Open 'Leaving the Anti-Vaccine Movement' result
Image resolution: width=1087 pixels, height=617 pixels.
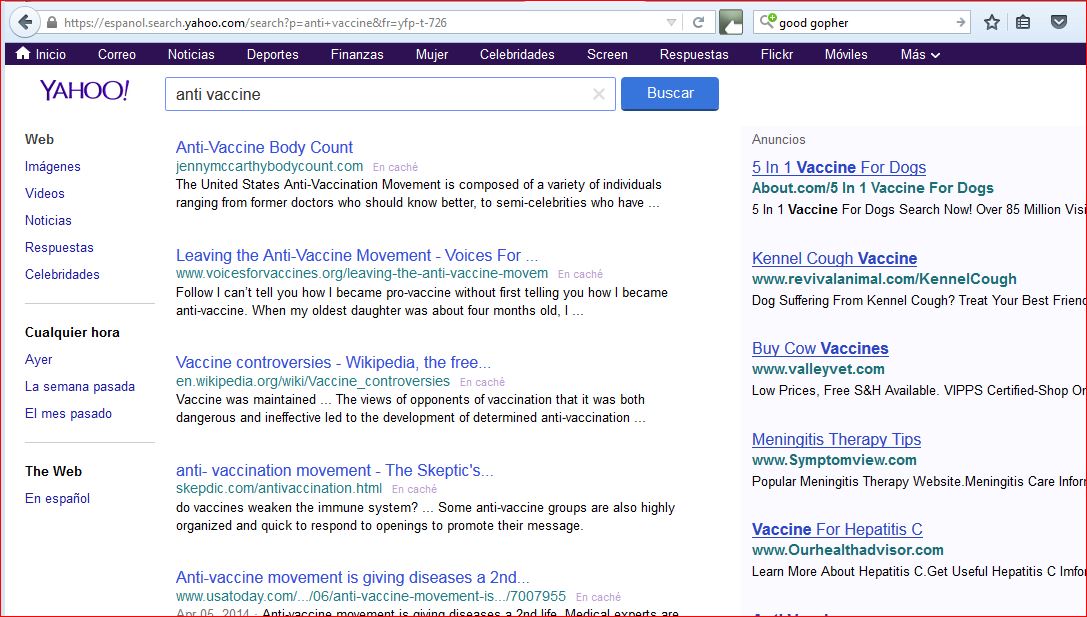point(357,255)
